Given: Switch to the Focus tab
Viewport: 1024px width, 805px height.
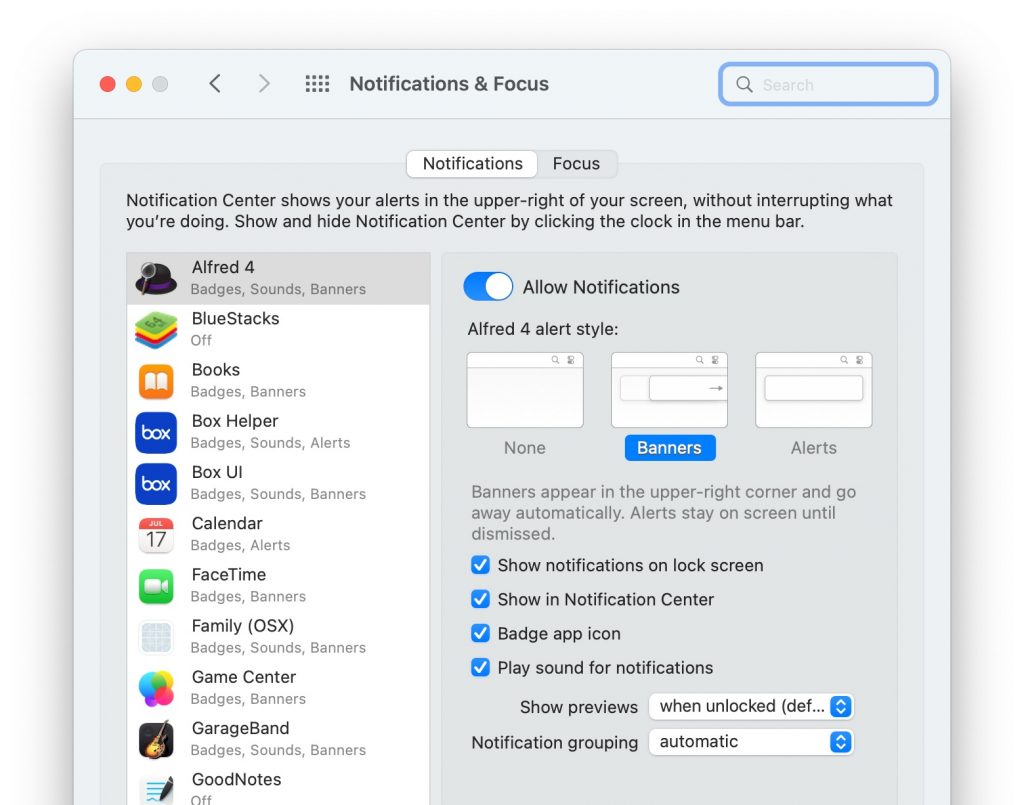Looking at the screenshot, I should point(576,163).
